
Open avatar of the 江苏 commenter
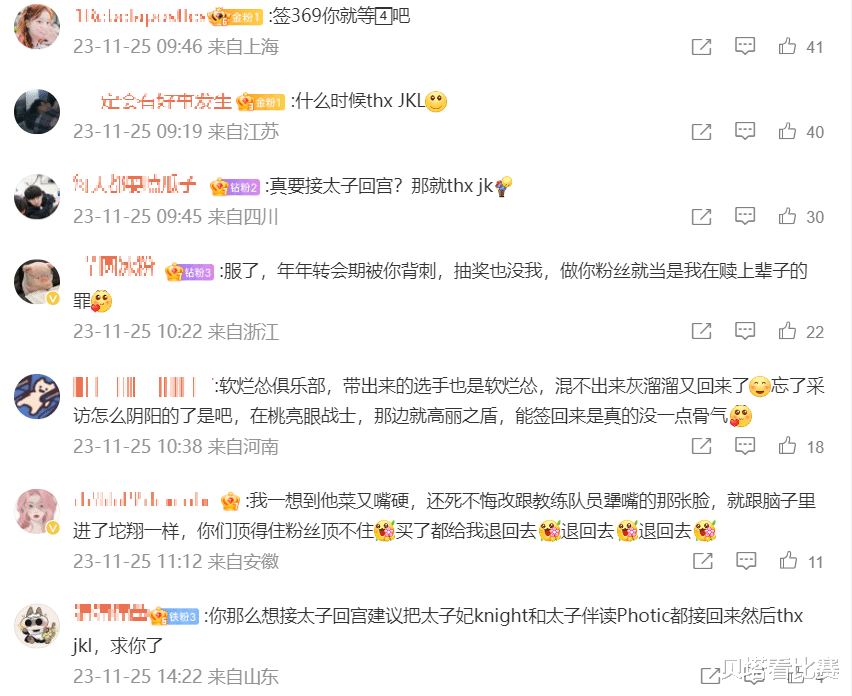click(x=36, y=111)
